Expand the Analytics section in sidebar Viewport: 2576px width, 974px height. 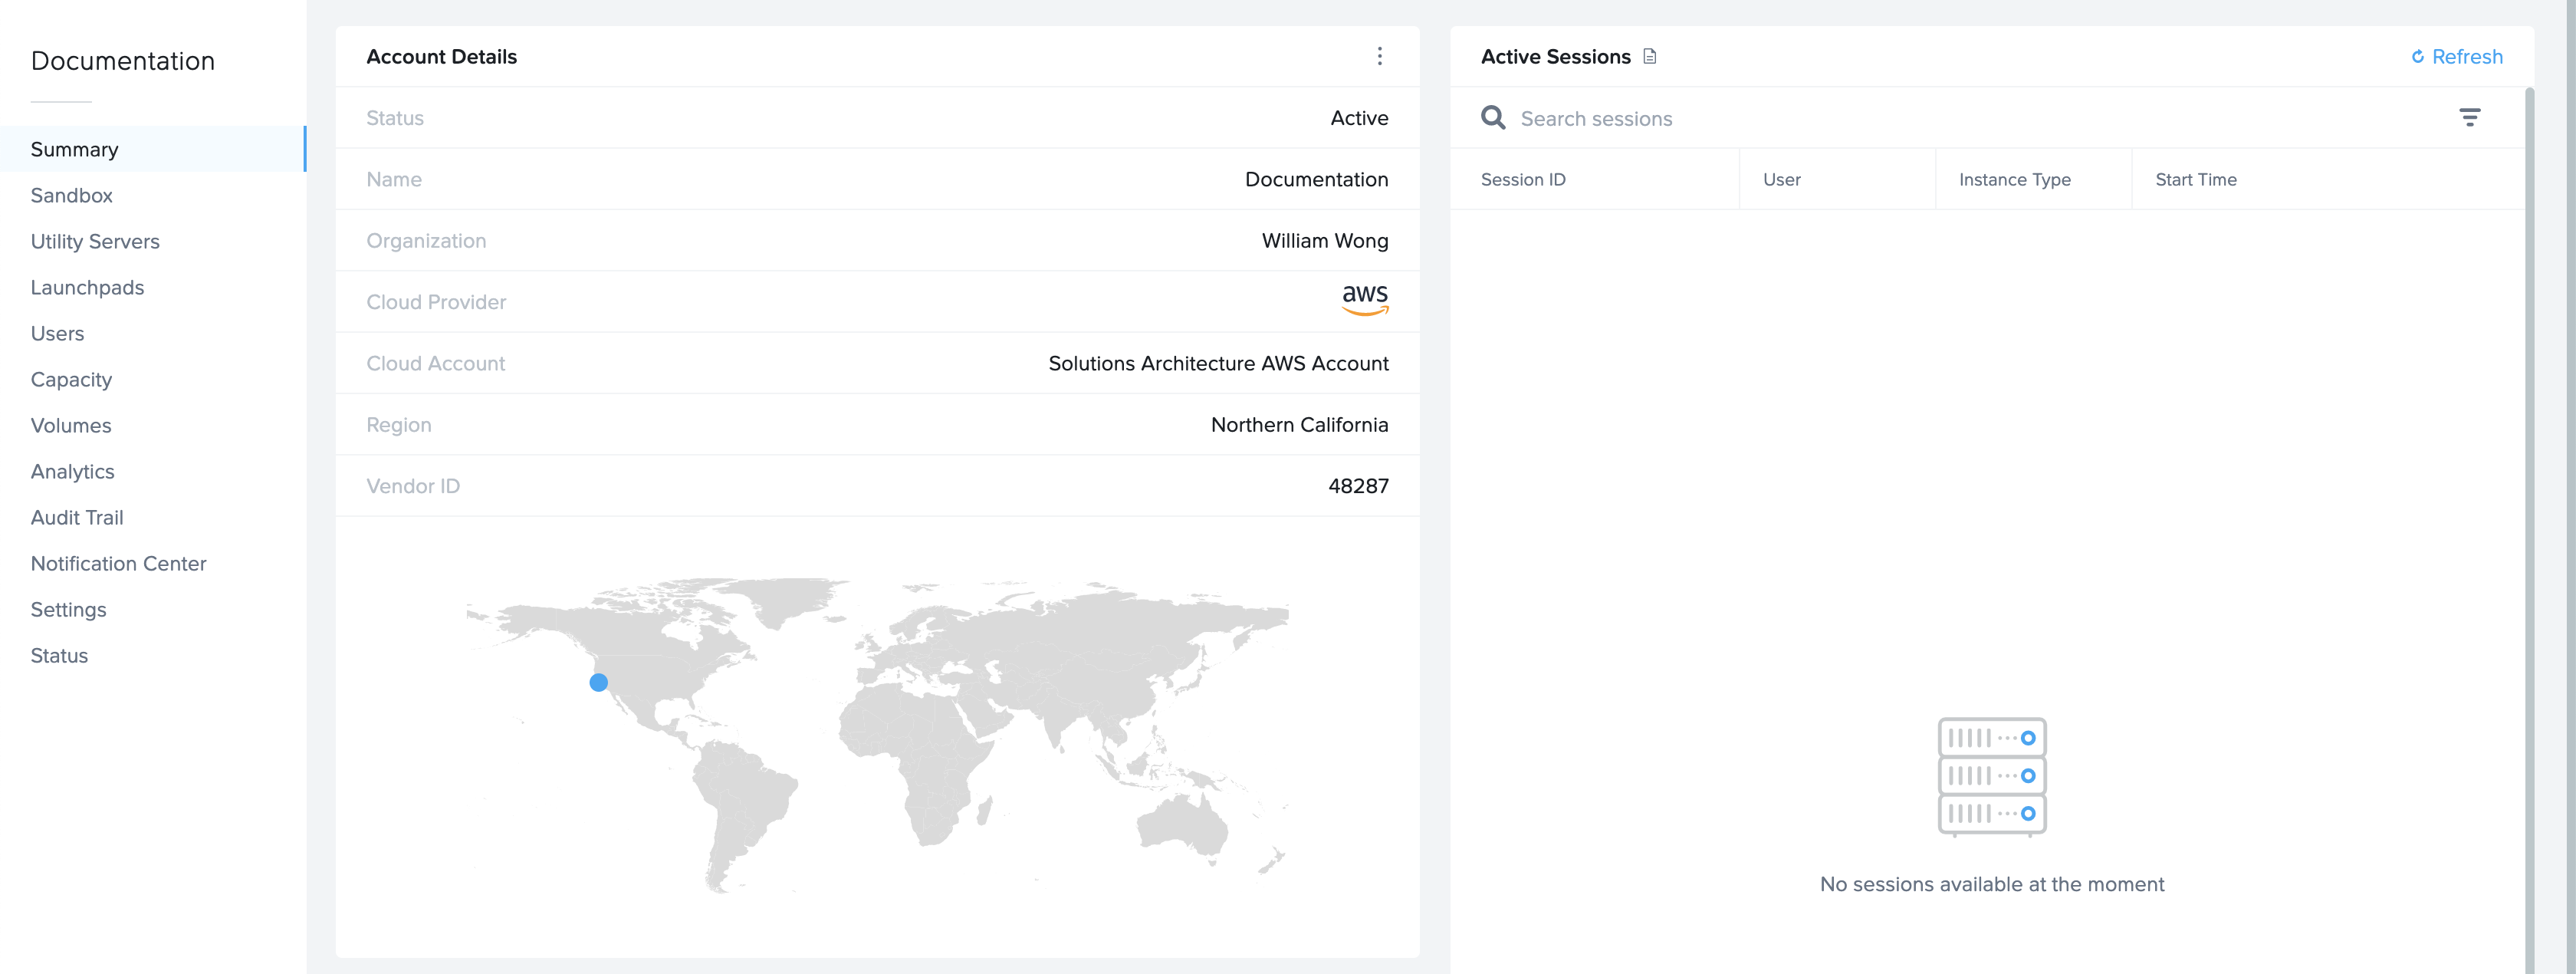(72, 472)
